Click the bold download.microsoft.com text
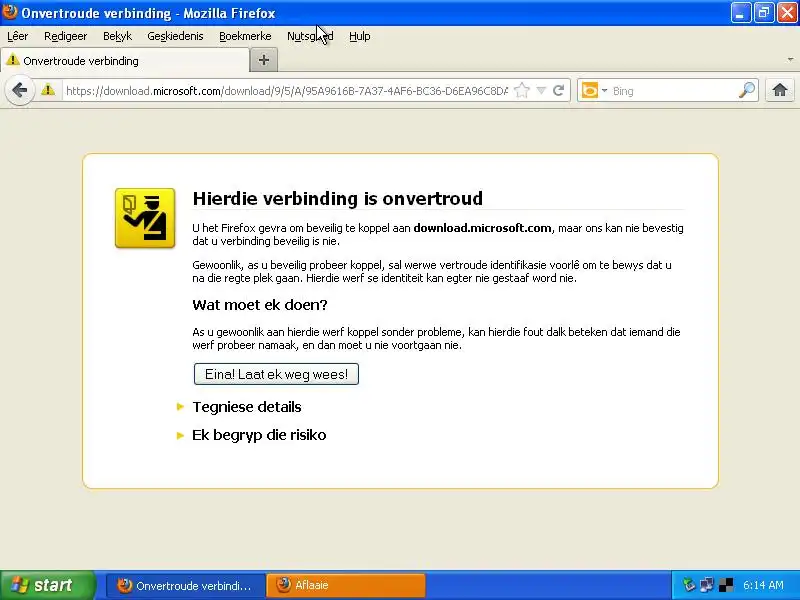Viewport: 800px width, 600px height. [x=482, y=228]
